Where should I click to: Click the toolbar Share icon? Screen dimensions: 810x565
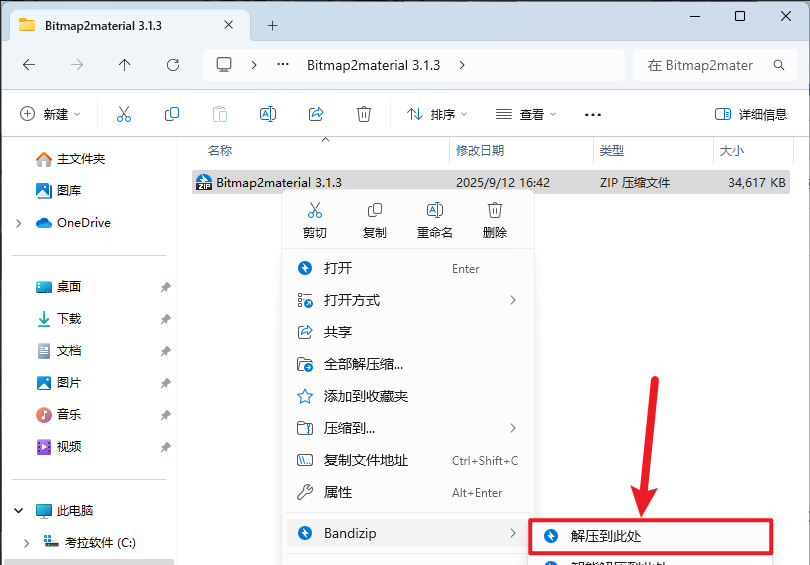point(316,114)
